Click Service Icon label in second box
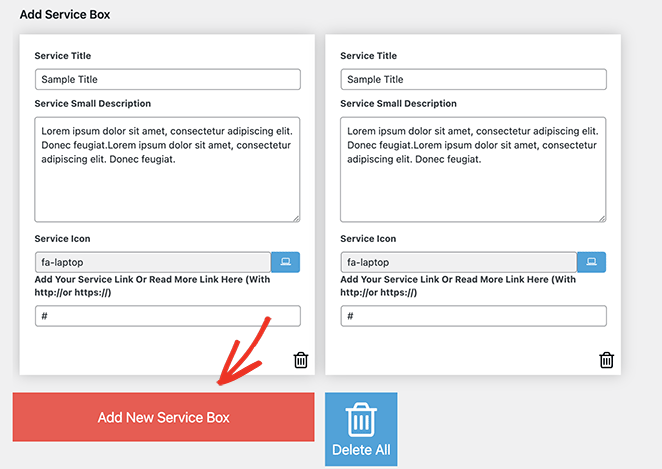 click(x=368, y=239)
